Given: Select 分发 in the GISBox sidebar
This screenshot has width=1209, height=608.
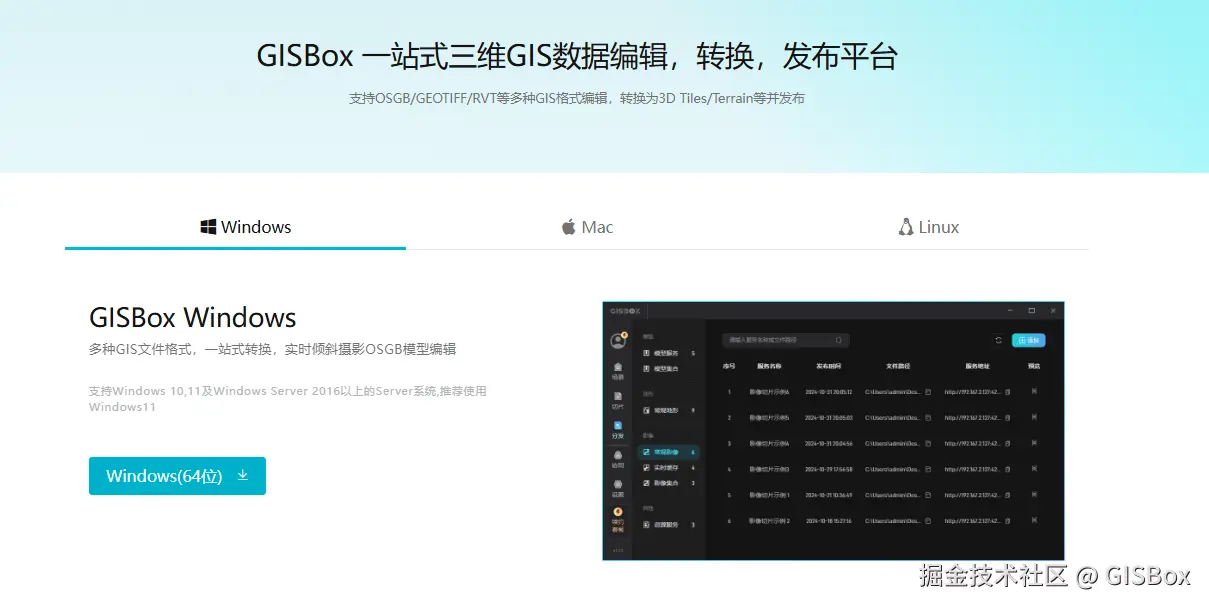Looking at the screenshot, I should click(618, 430).
